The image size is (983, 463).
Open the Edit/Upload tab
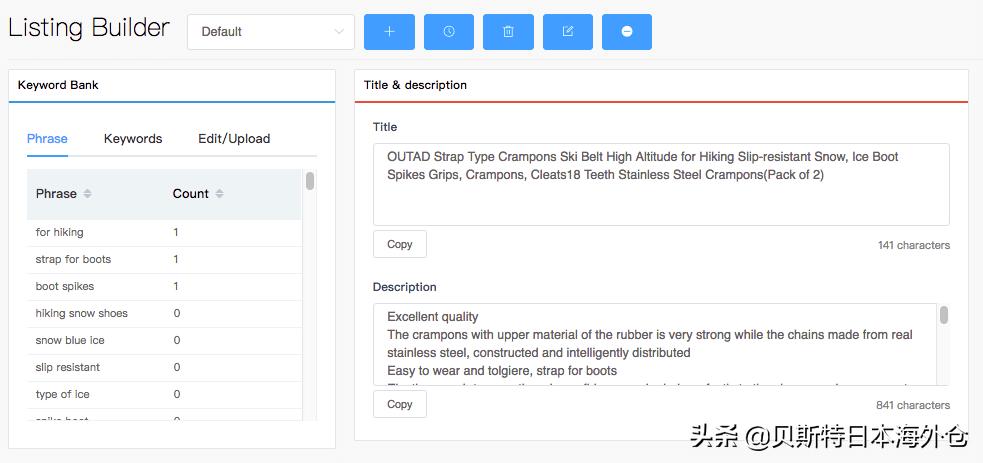point(234,139)
